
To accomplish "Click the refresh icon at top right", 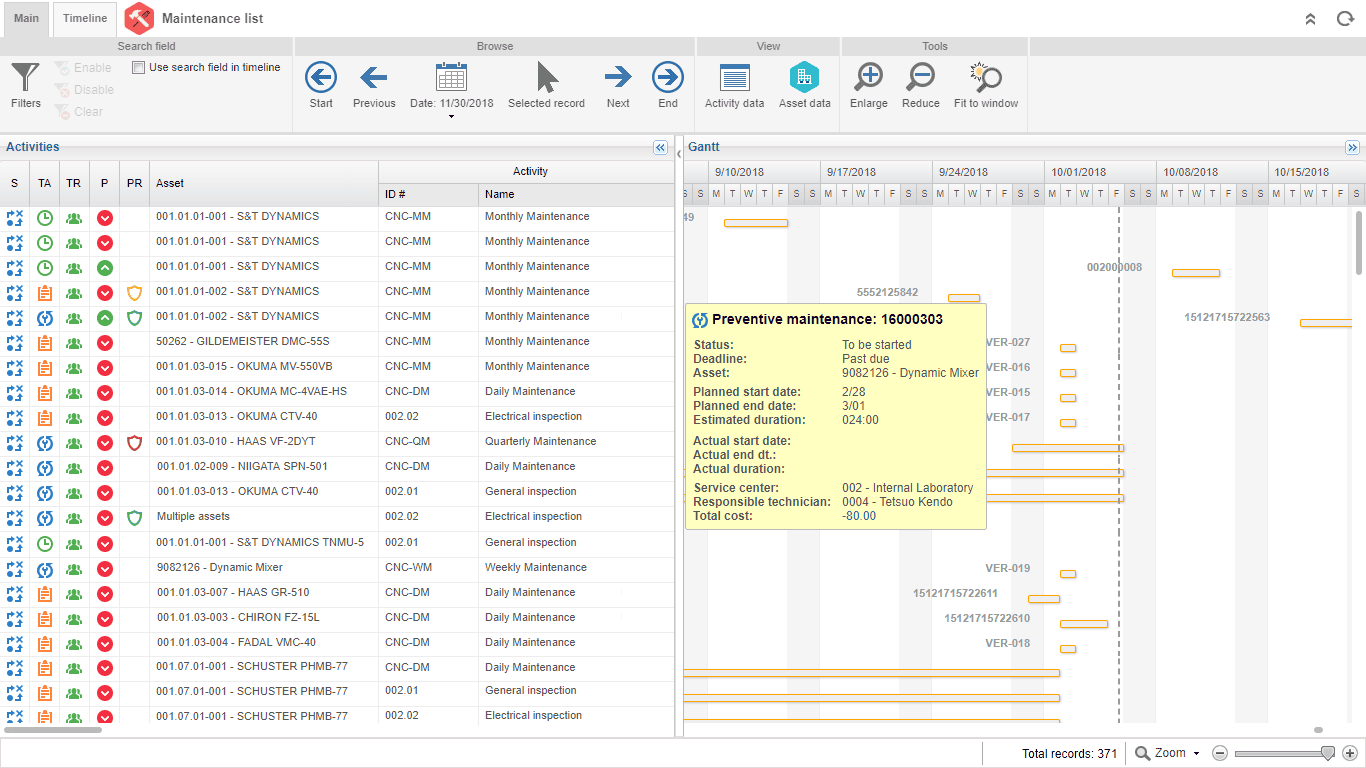I will click(1345, 19).
